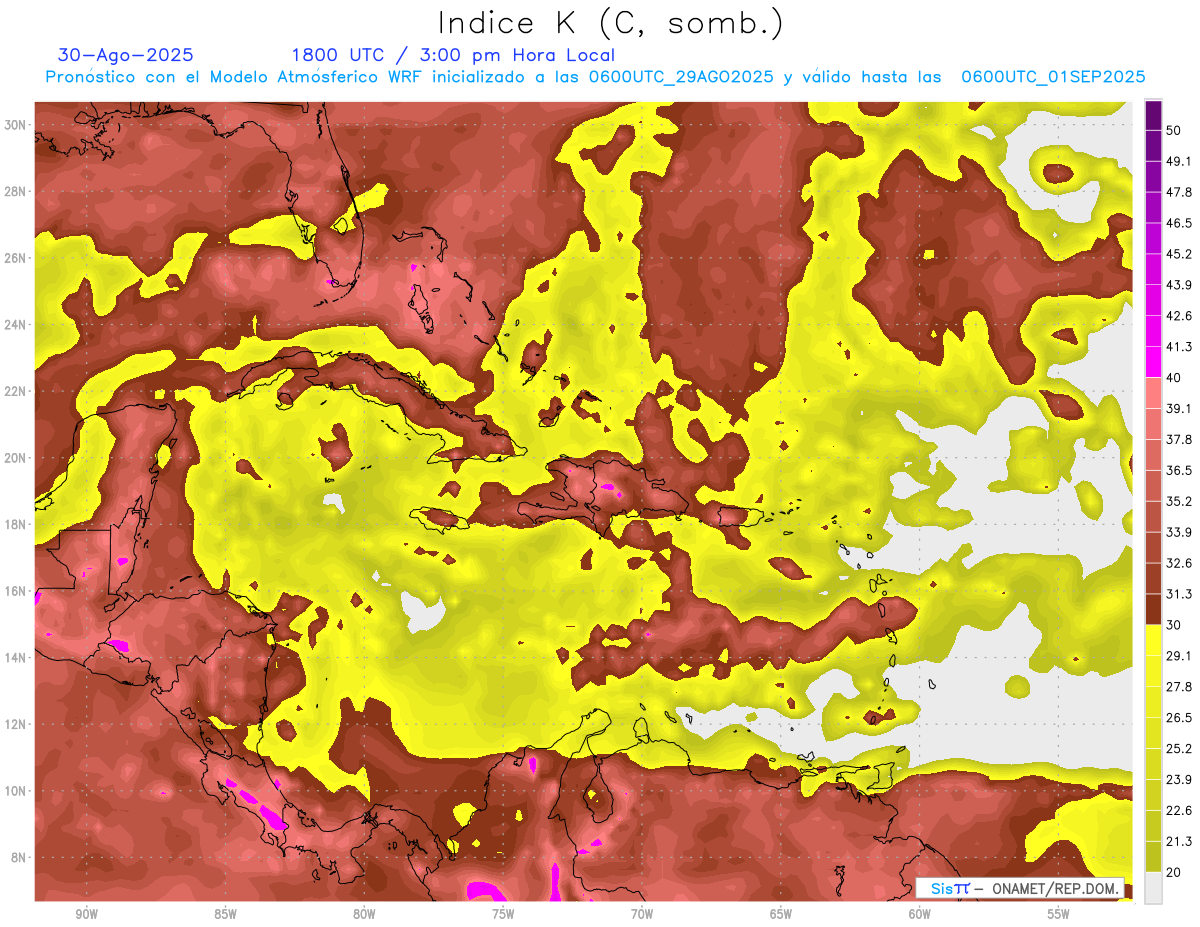
Task: Click the olive swatch between 20 and 21.3
Action: (1153, 857)
